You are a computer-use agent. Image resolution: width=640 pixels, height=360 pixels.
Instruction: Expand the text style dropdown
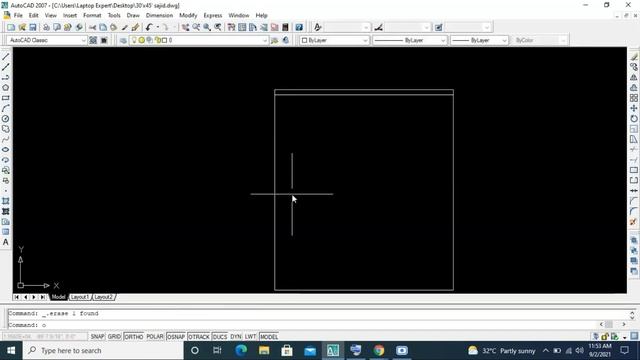coord(366,27)
